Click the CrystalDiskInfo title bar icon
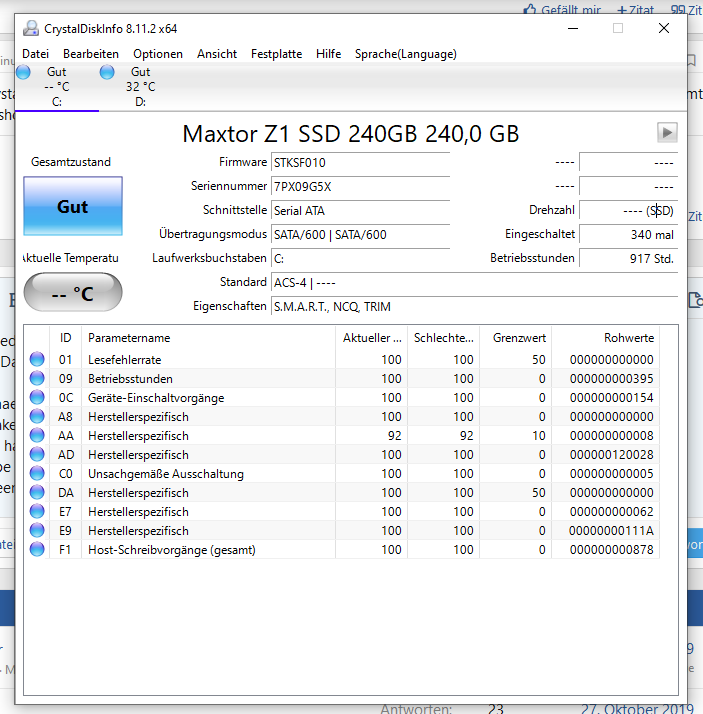This screenshot has width=703, height=714. [31, 29]
